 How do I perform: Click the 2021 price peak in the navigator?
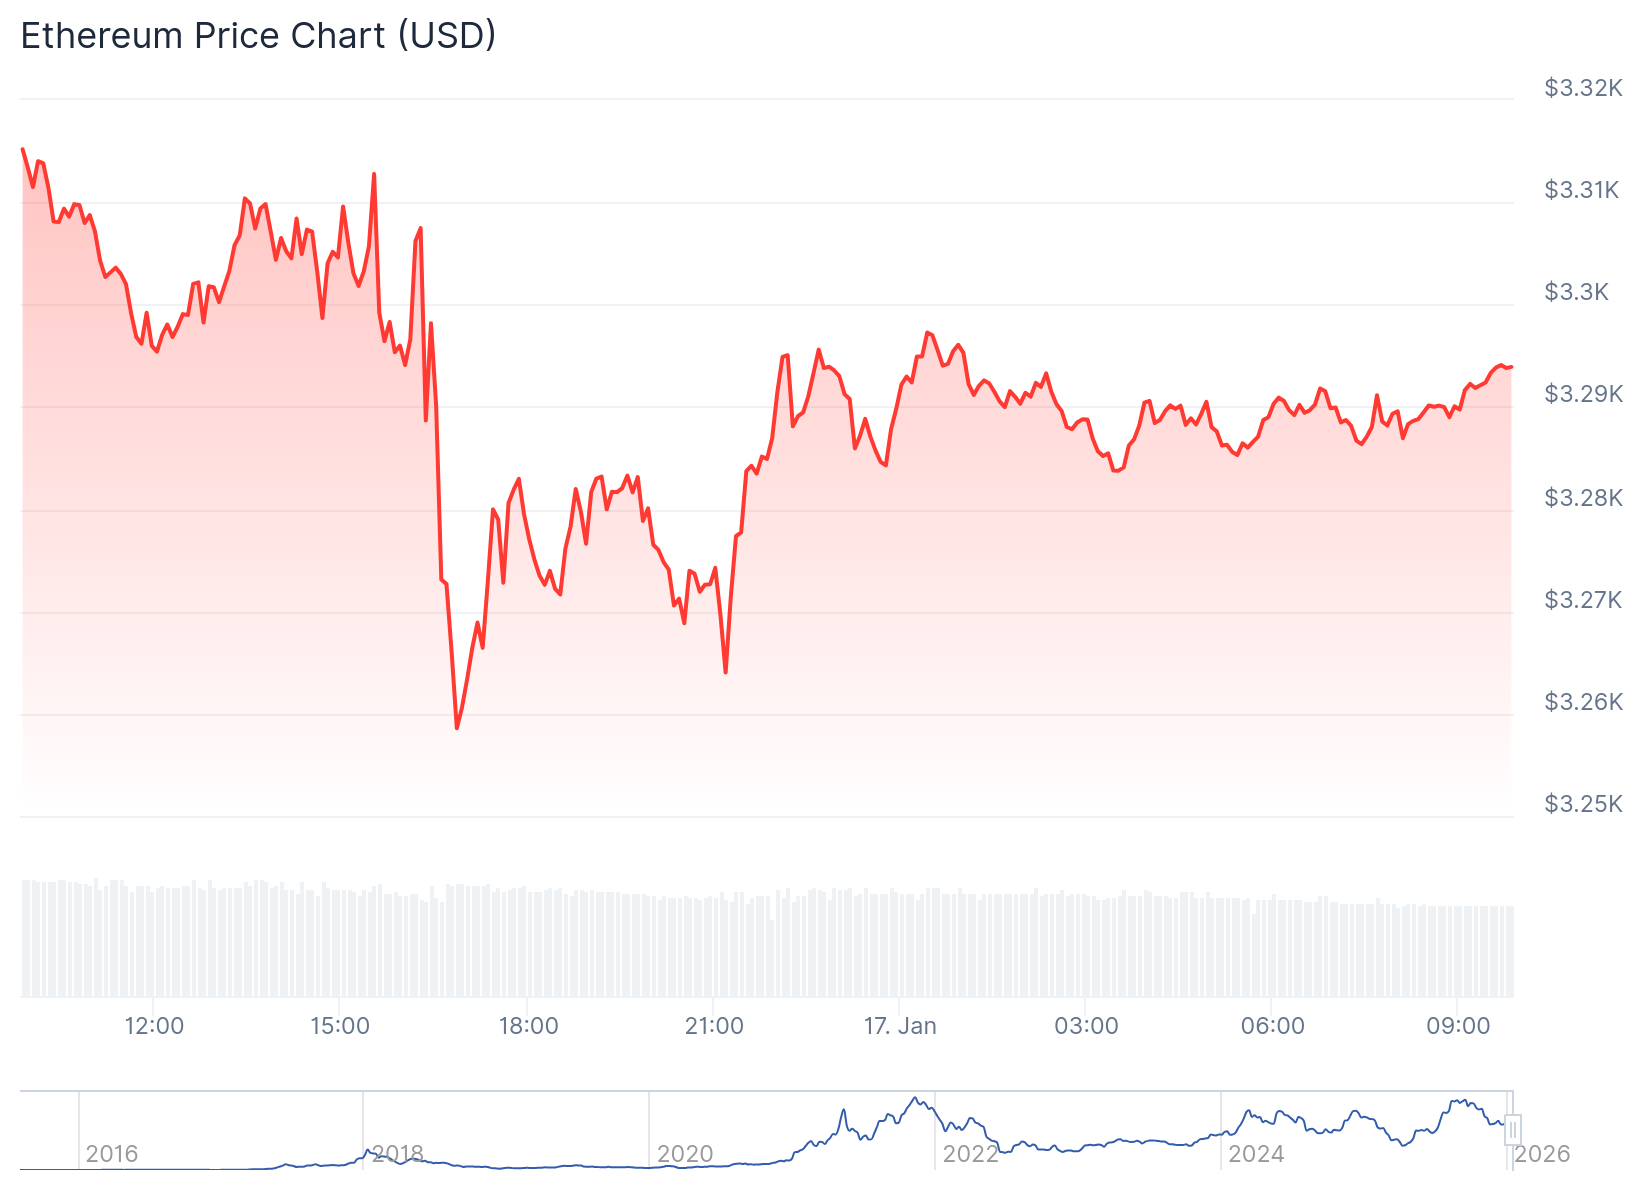[x=916, y=1099]
